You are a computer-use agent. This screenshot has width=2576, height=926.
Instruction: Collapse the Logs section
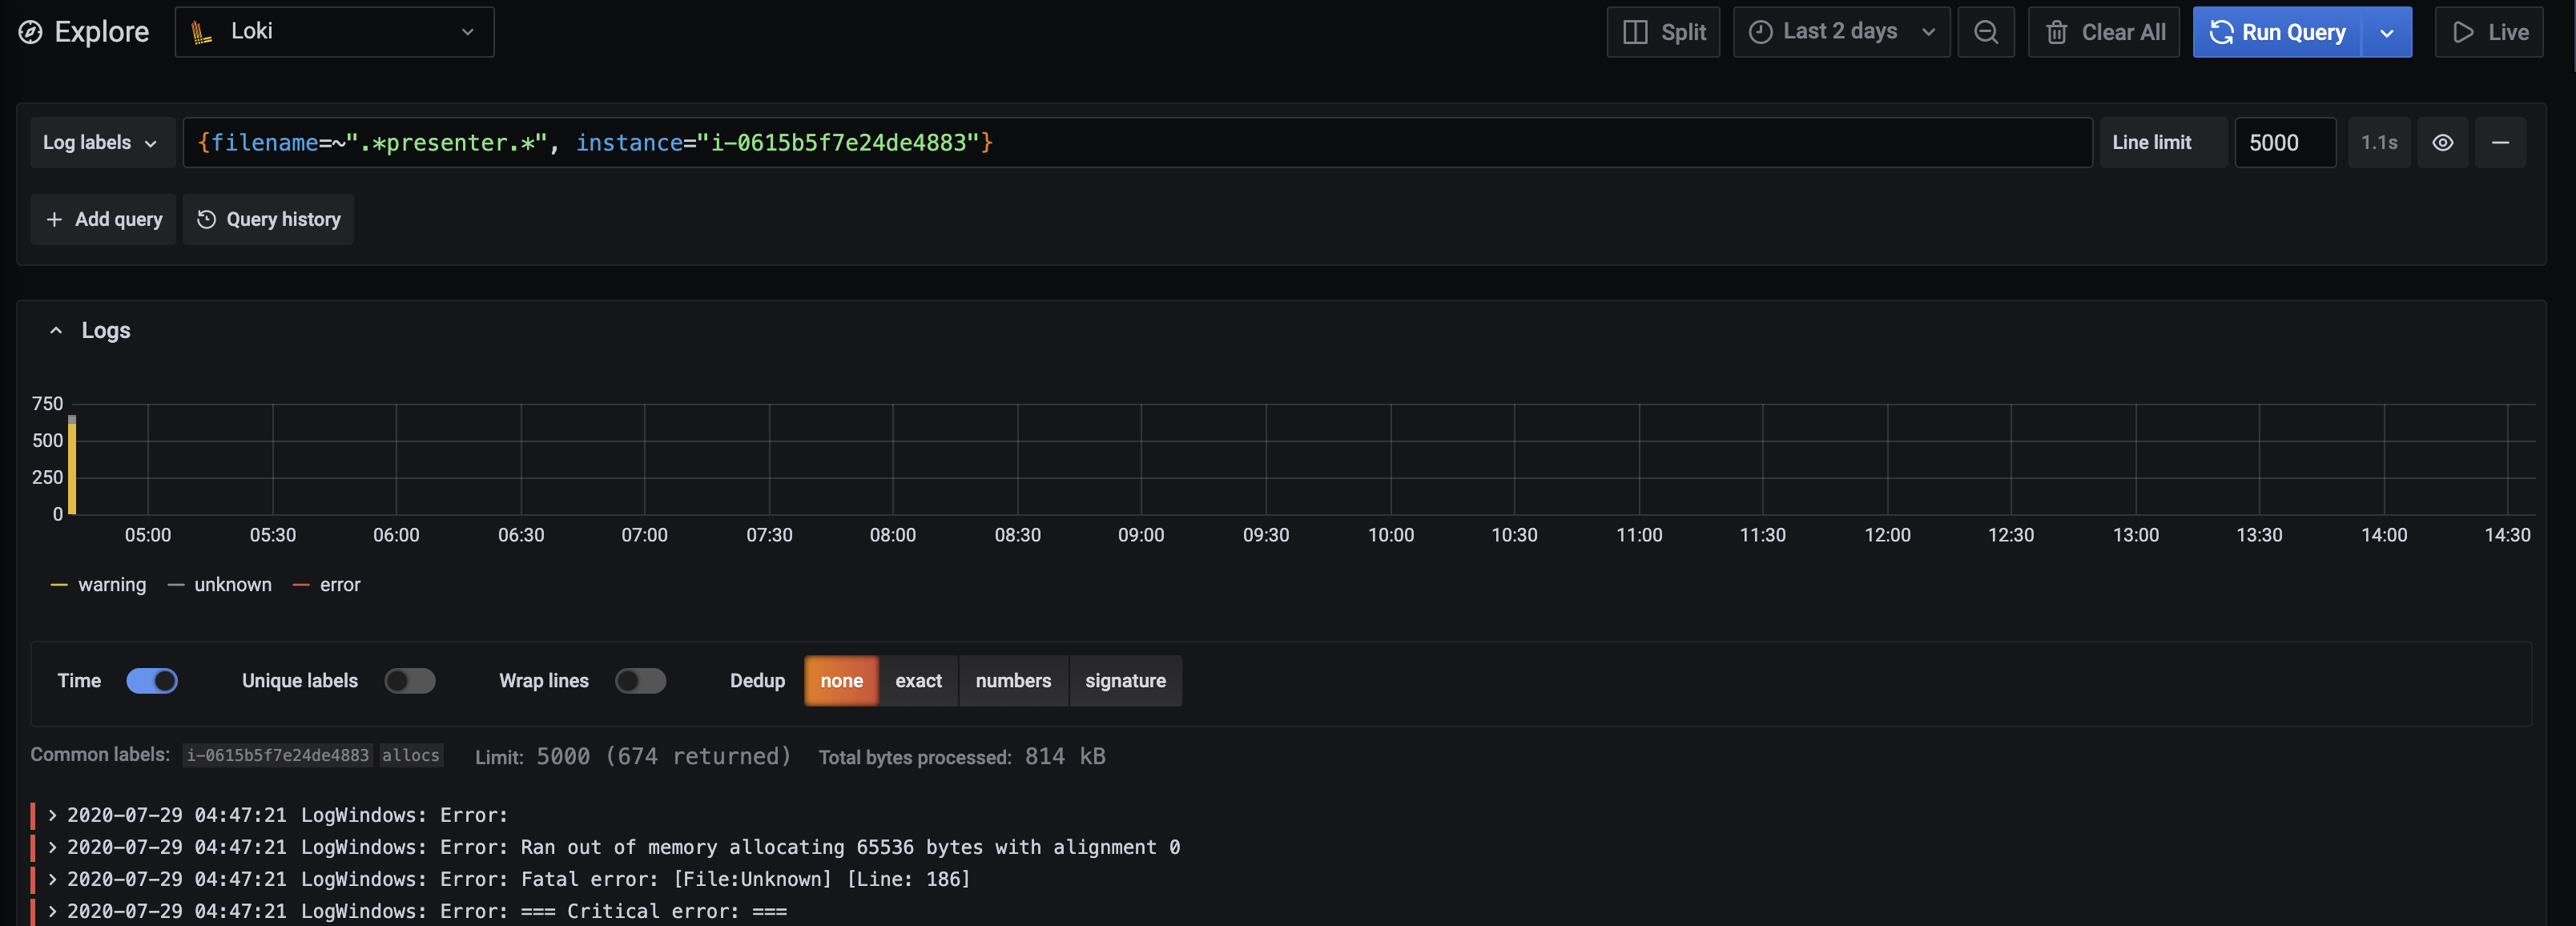pyautogui.click(x=56, y=330)
